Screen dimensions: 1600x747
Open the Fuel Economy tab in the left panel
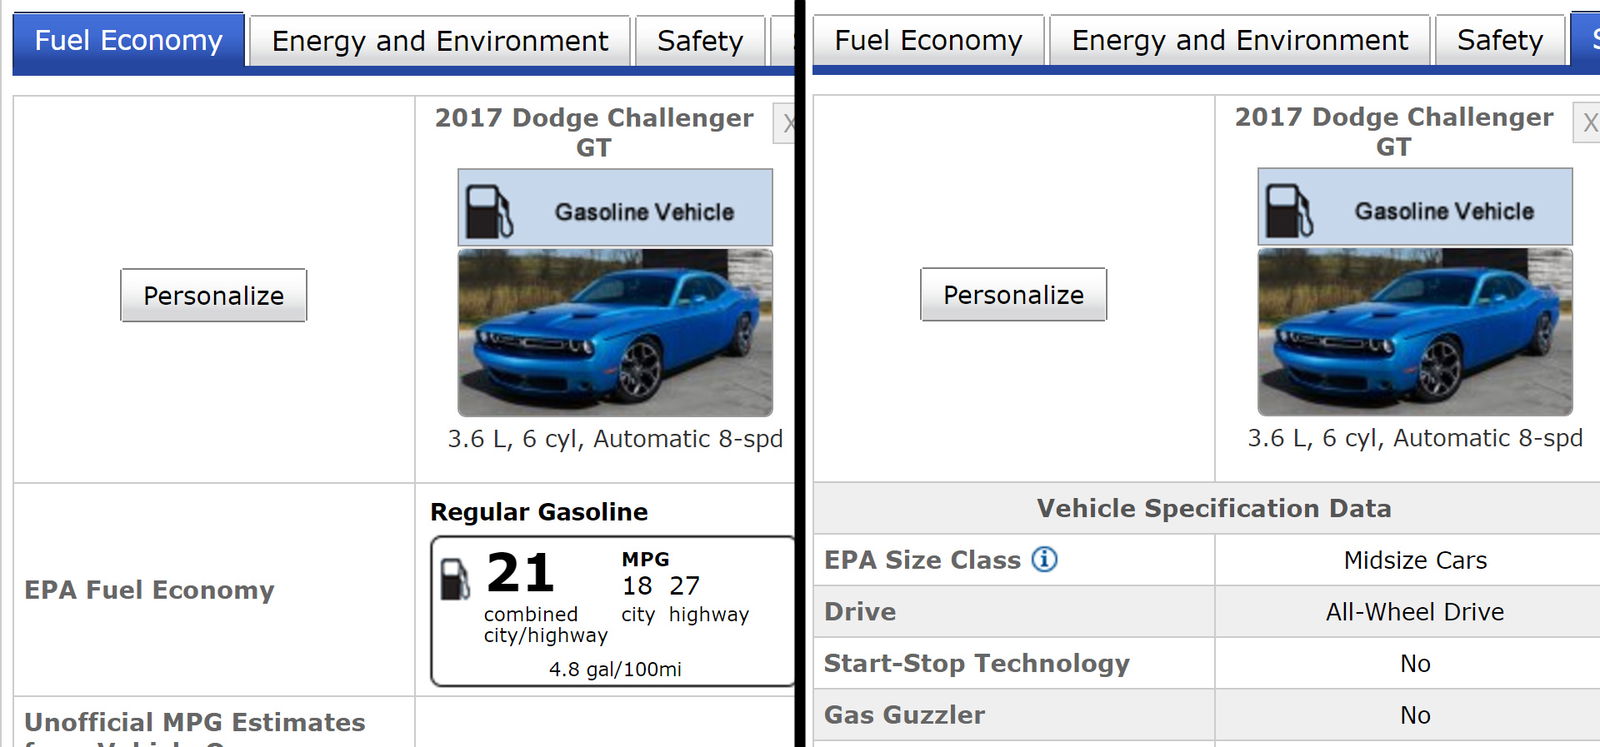[128, 41]
